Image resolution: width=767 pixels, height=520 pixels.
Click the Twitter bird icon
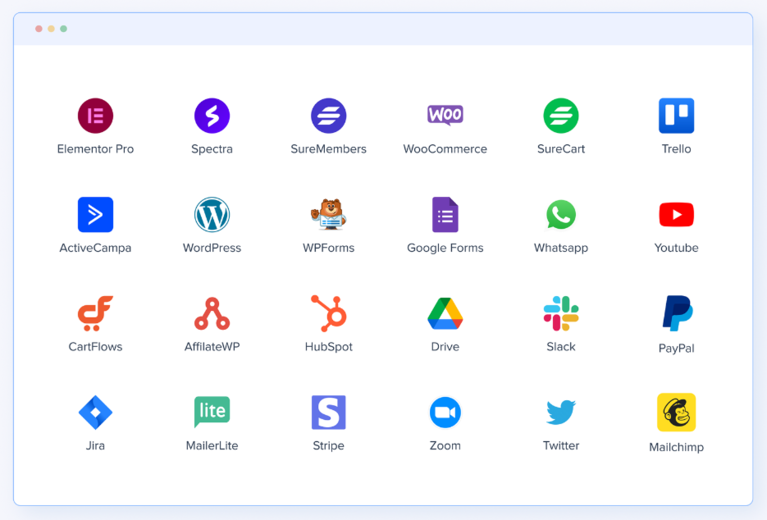coord(561,412)
